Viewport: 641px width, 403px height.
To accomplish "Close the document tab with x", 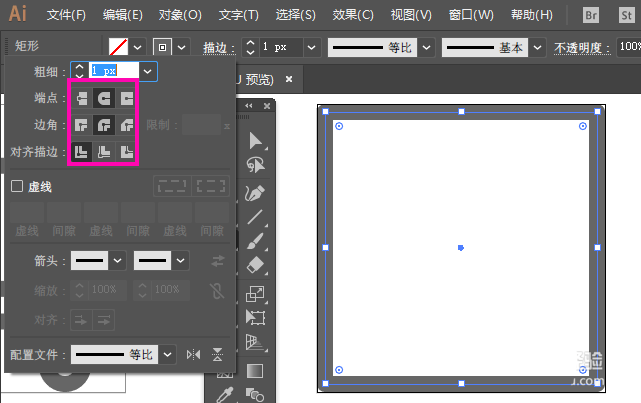I will tap(289, 79).
